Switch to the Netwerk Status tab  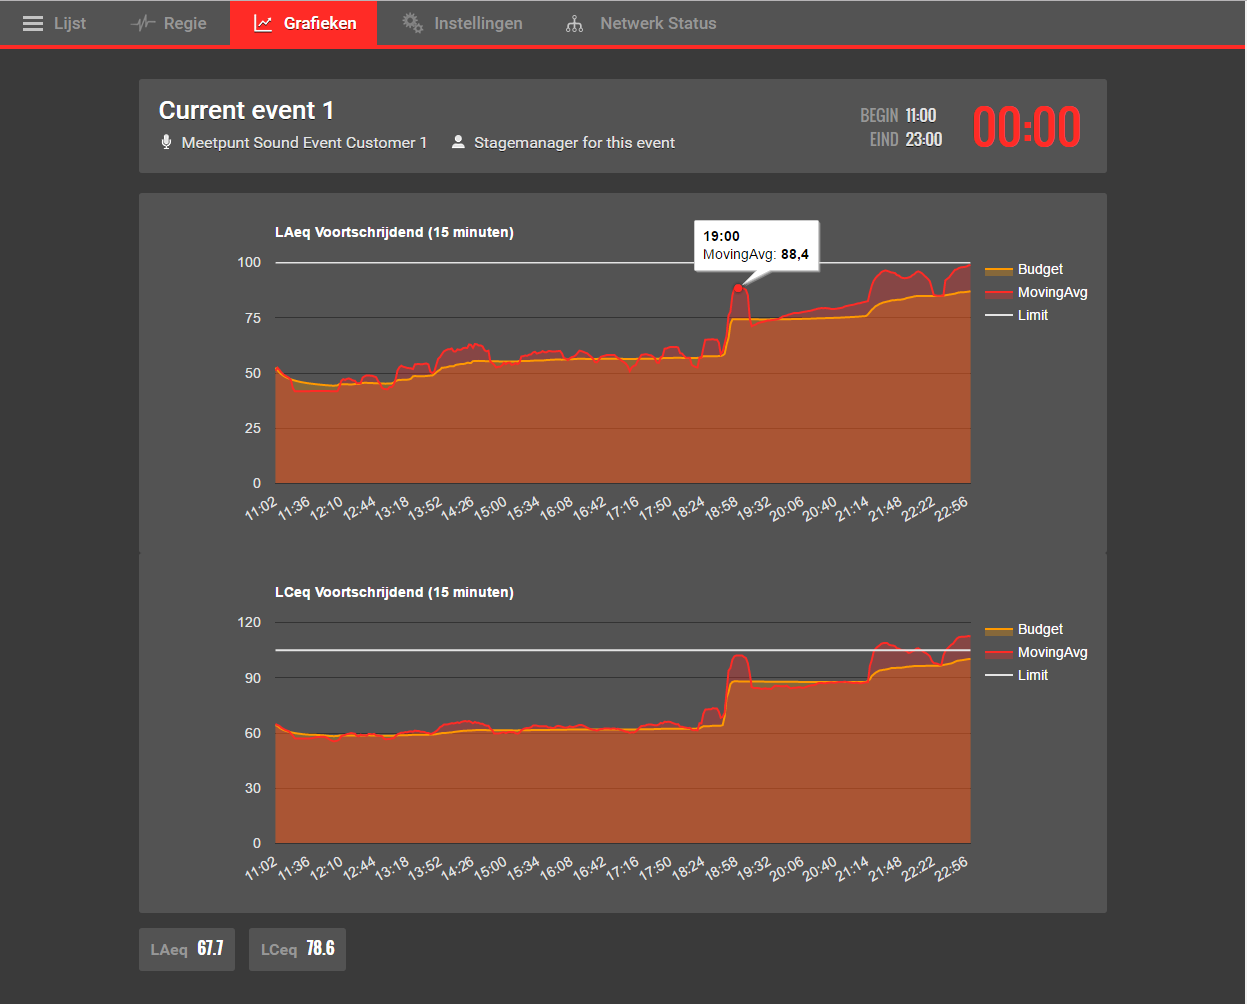pyautogui.click(x=641, y=23)
